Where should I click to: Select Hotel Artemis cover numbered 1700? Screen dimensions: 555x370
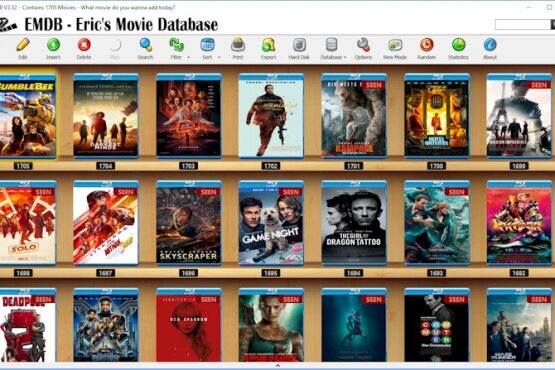(437, 116)
